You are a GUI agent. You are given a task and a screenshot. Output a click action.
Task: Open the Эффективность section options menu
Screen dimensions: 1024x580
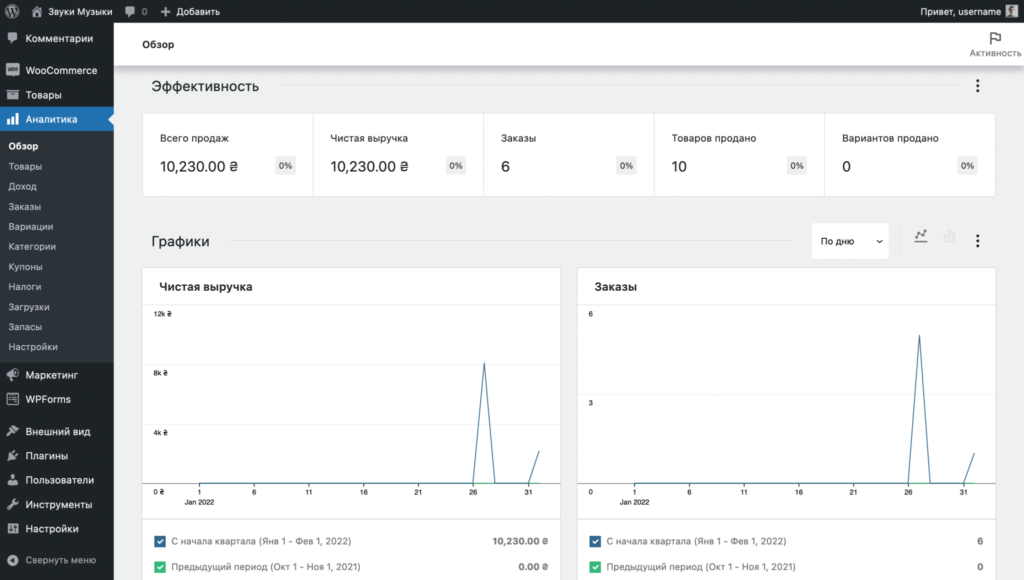978,86
